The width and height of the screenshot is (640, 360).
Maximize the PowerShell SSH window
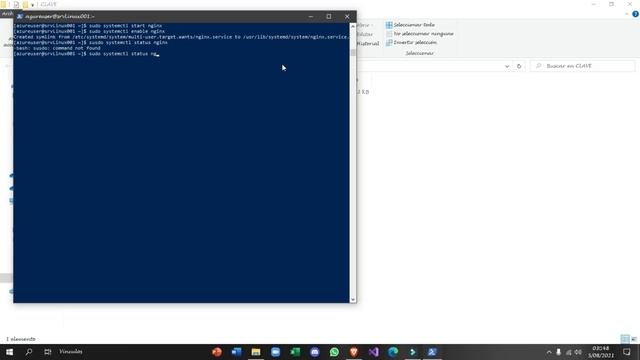coord(329,16)
